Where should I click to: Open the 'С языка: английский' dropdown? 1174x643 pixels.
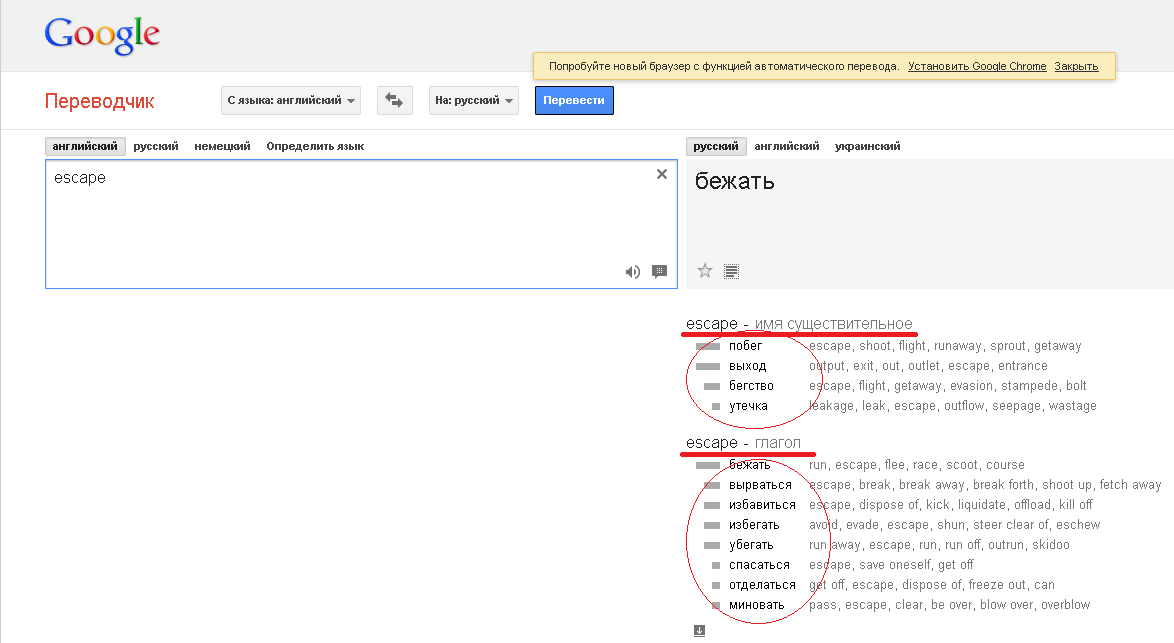click(291, 100)
